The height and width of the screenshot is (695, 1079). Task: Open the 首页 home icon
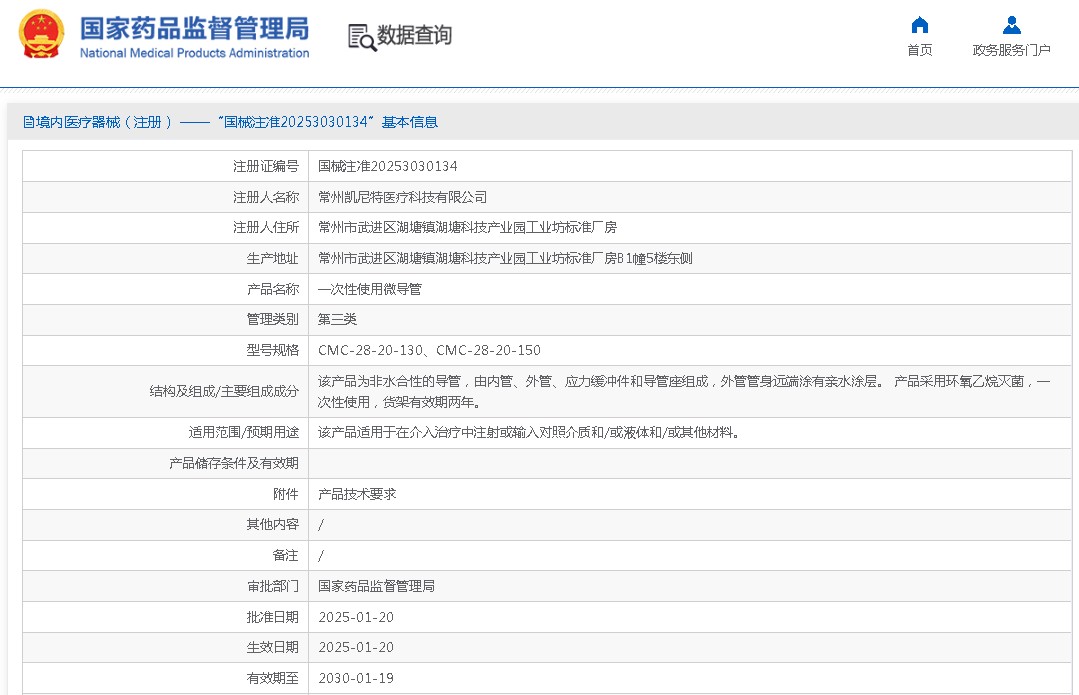(919, 25)
